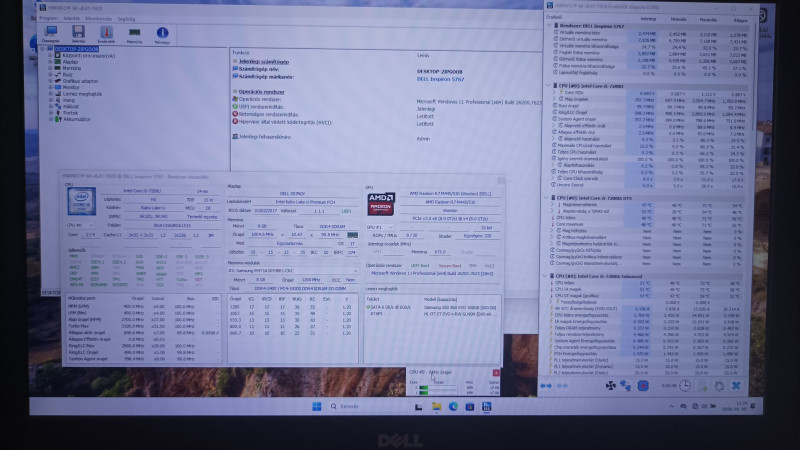Click the blue X close sensors icon
The width and height of the screenshot is (800, 450).
736,386
